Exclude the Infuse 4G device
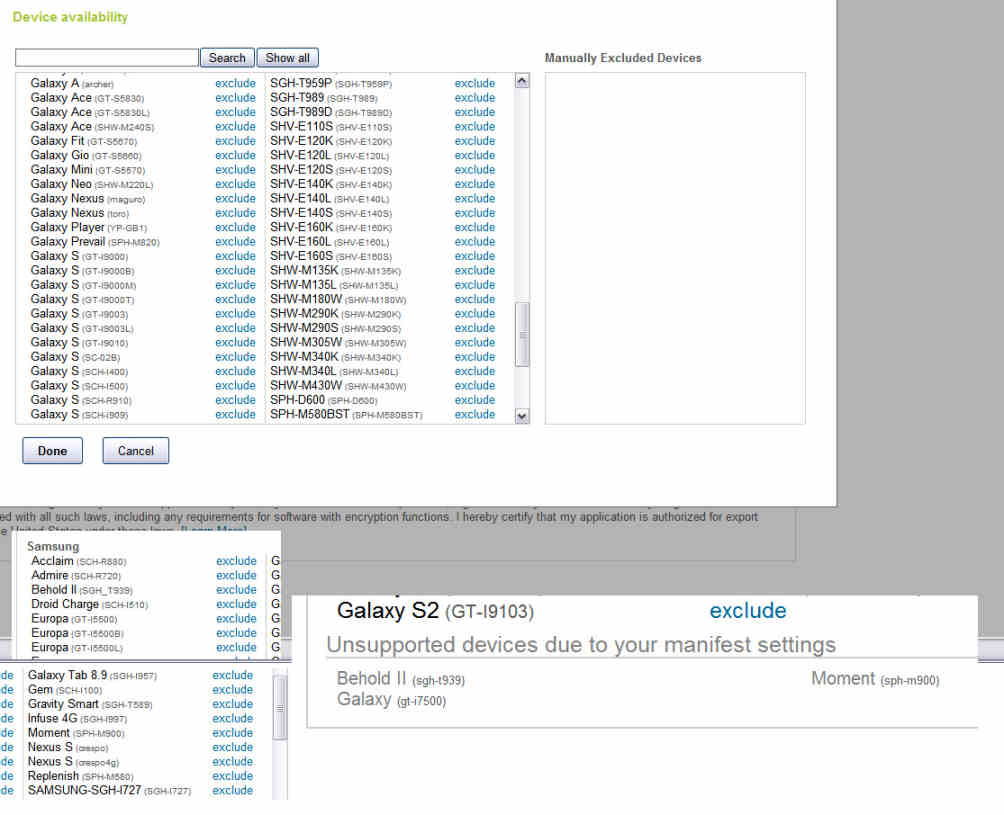 click(232, 719)
